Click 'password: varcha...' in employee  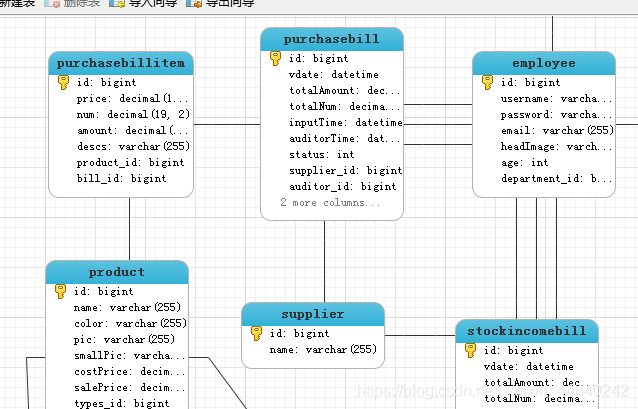(x=557, y=115)
